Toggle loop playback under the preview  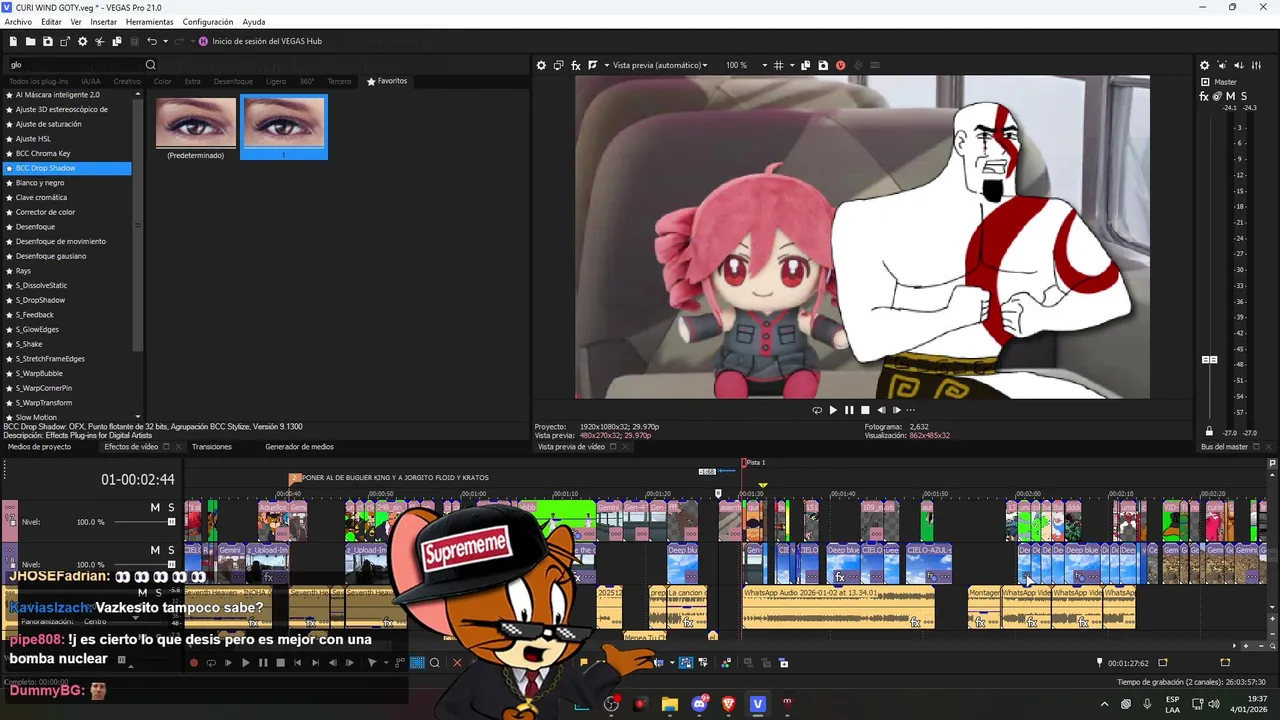[817, 410]
